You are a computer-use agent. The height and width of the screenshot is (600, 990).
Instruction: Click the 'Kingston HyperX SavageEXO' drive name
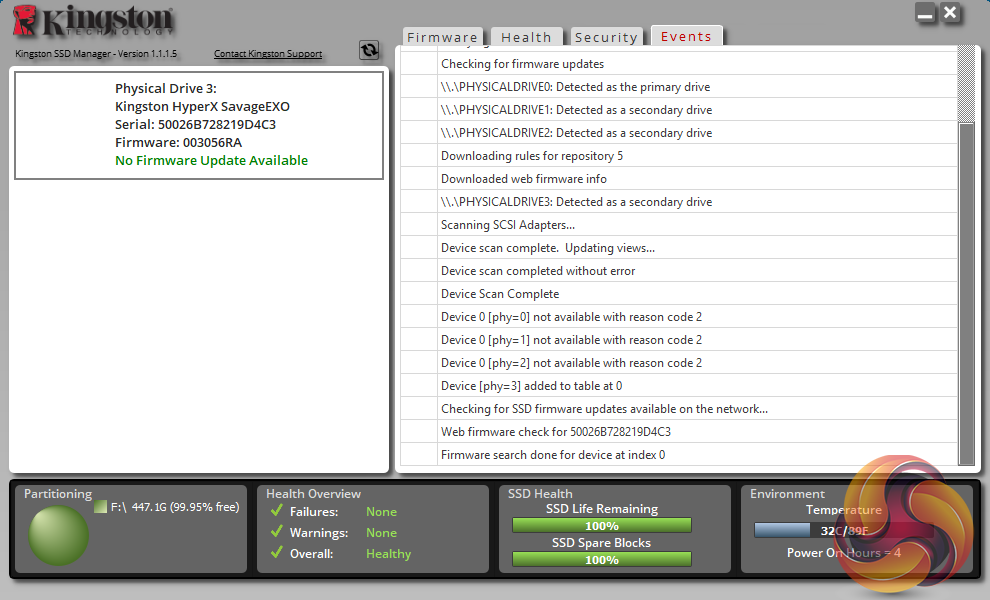pos(203,107)
